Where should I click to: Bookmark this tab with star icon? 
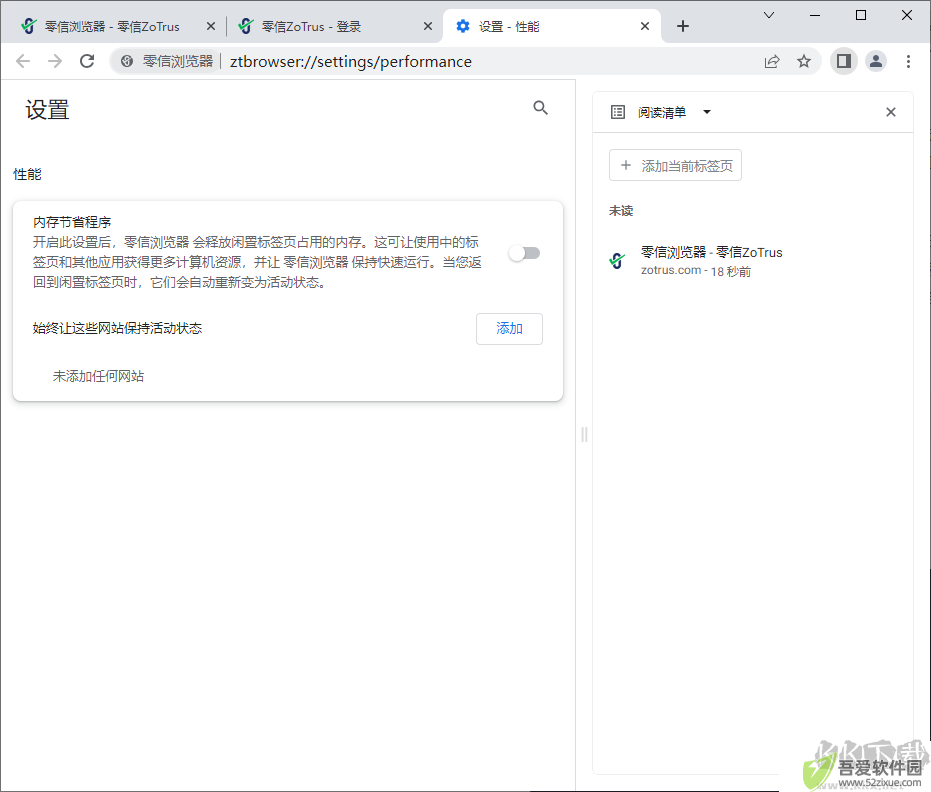click(804, 61)
